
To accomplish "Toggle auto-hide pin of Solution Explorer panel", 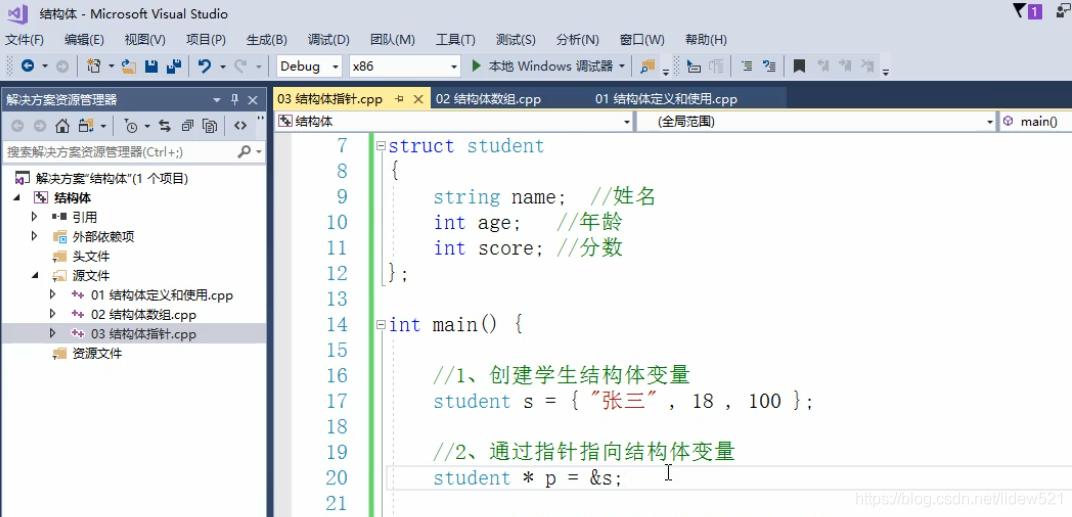I will pyautogui.click(x=234, y=99).
